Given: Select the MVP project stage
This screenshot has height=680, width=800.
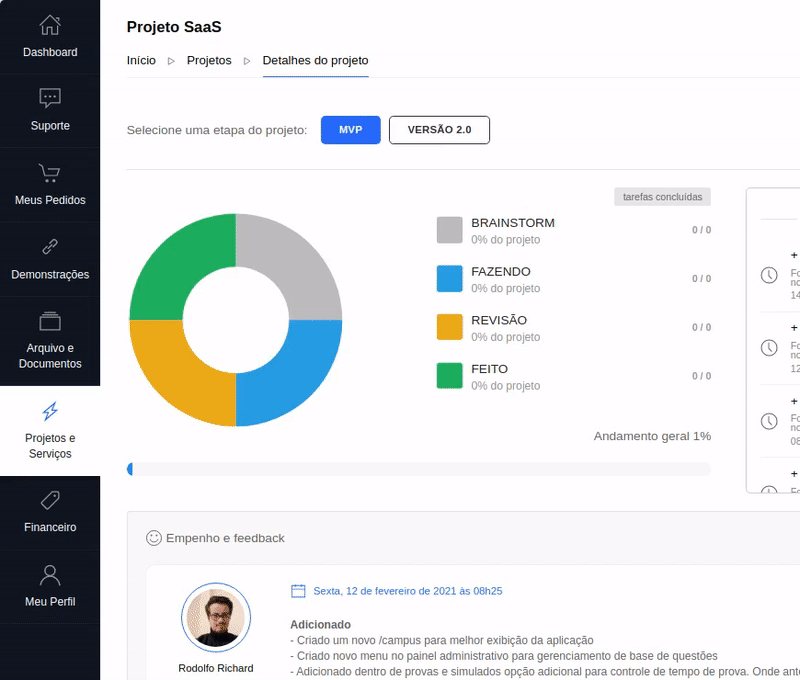Looking at the screenshot, I should pyautogui.click(x=350, y=130).
